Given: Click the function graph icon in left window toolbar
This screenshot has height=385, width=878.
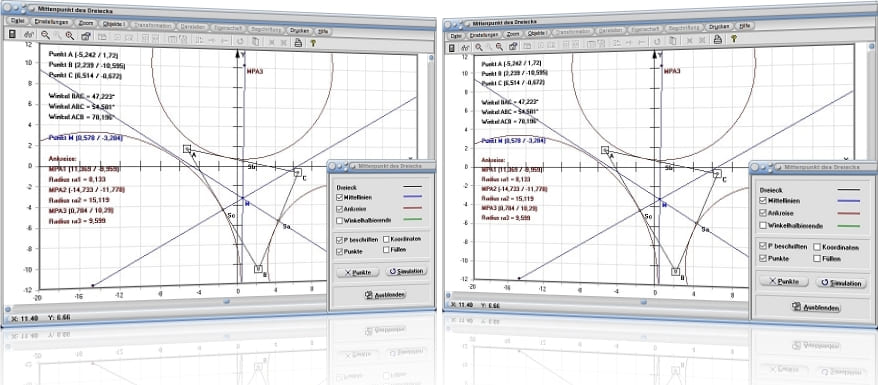Looking at the screenshot, I should (29, 35).
